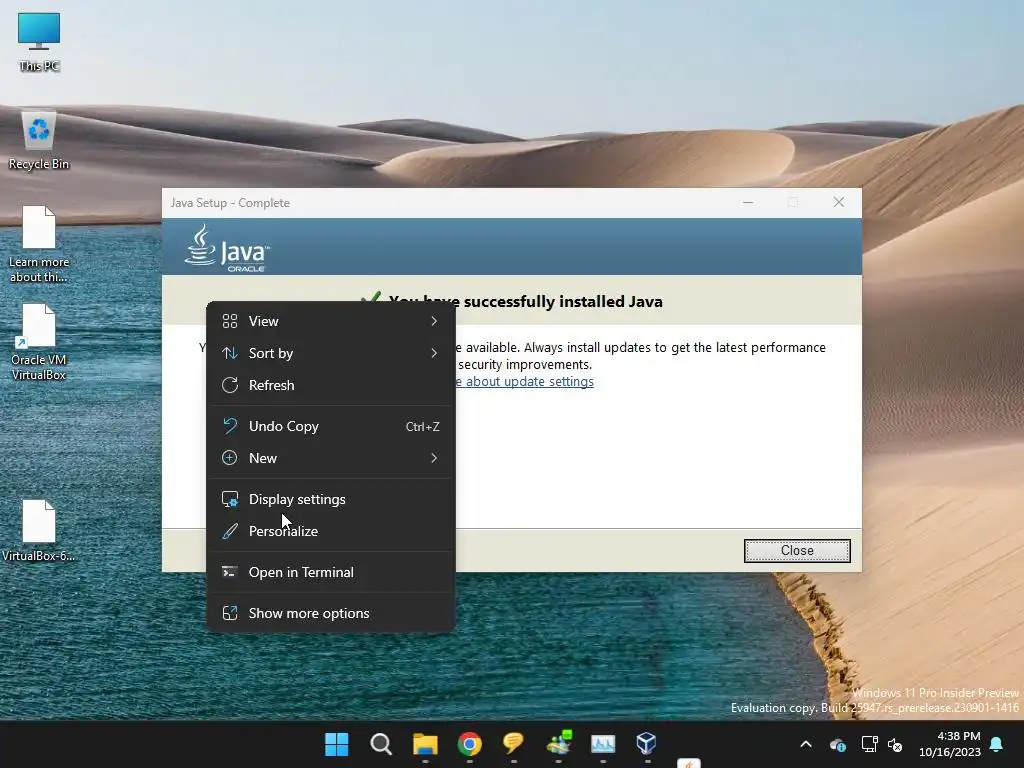Open File Explorer from the taskbar
1024x768 pixels.
[x=425, y=744]
